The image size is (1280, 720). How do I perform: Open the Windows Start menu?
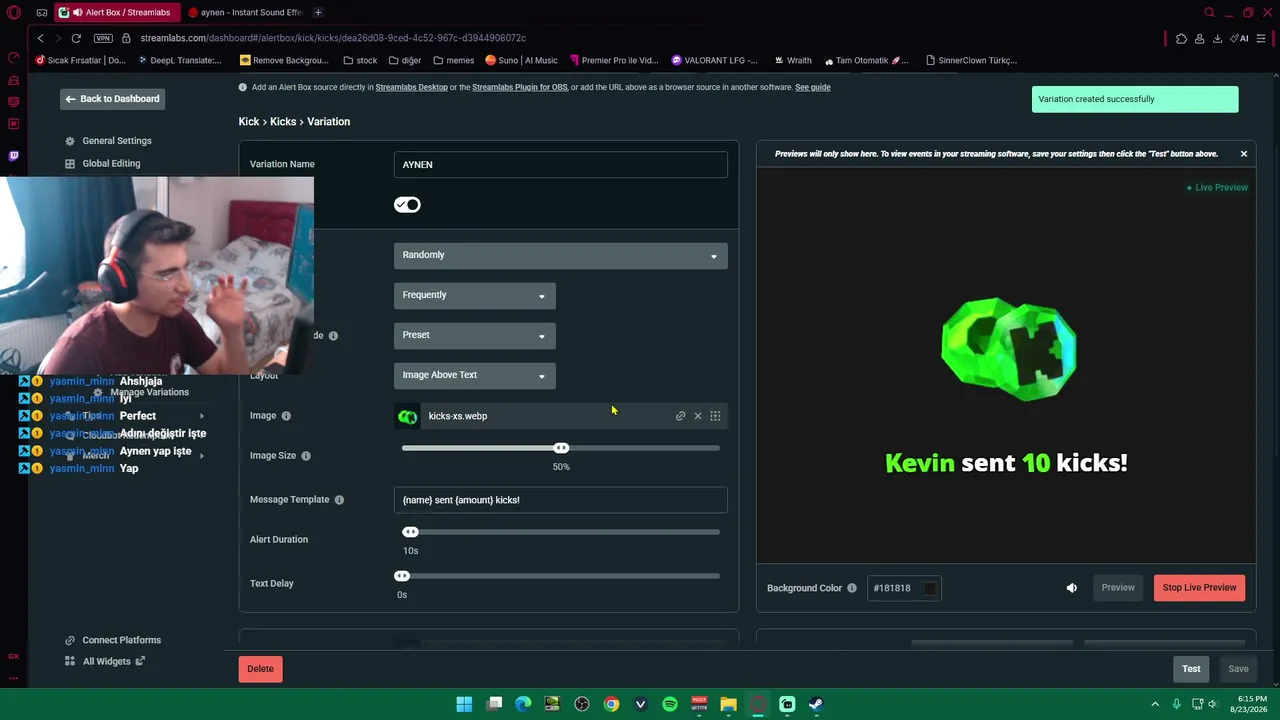coord(464,704)
